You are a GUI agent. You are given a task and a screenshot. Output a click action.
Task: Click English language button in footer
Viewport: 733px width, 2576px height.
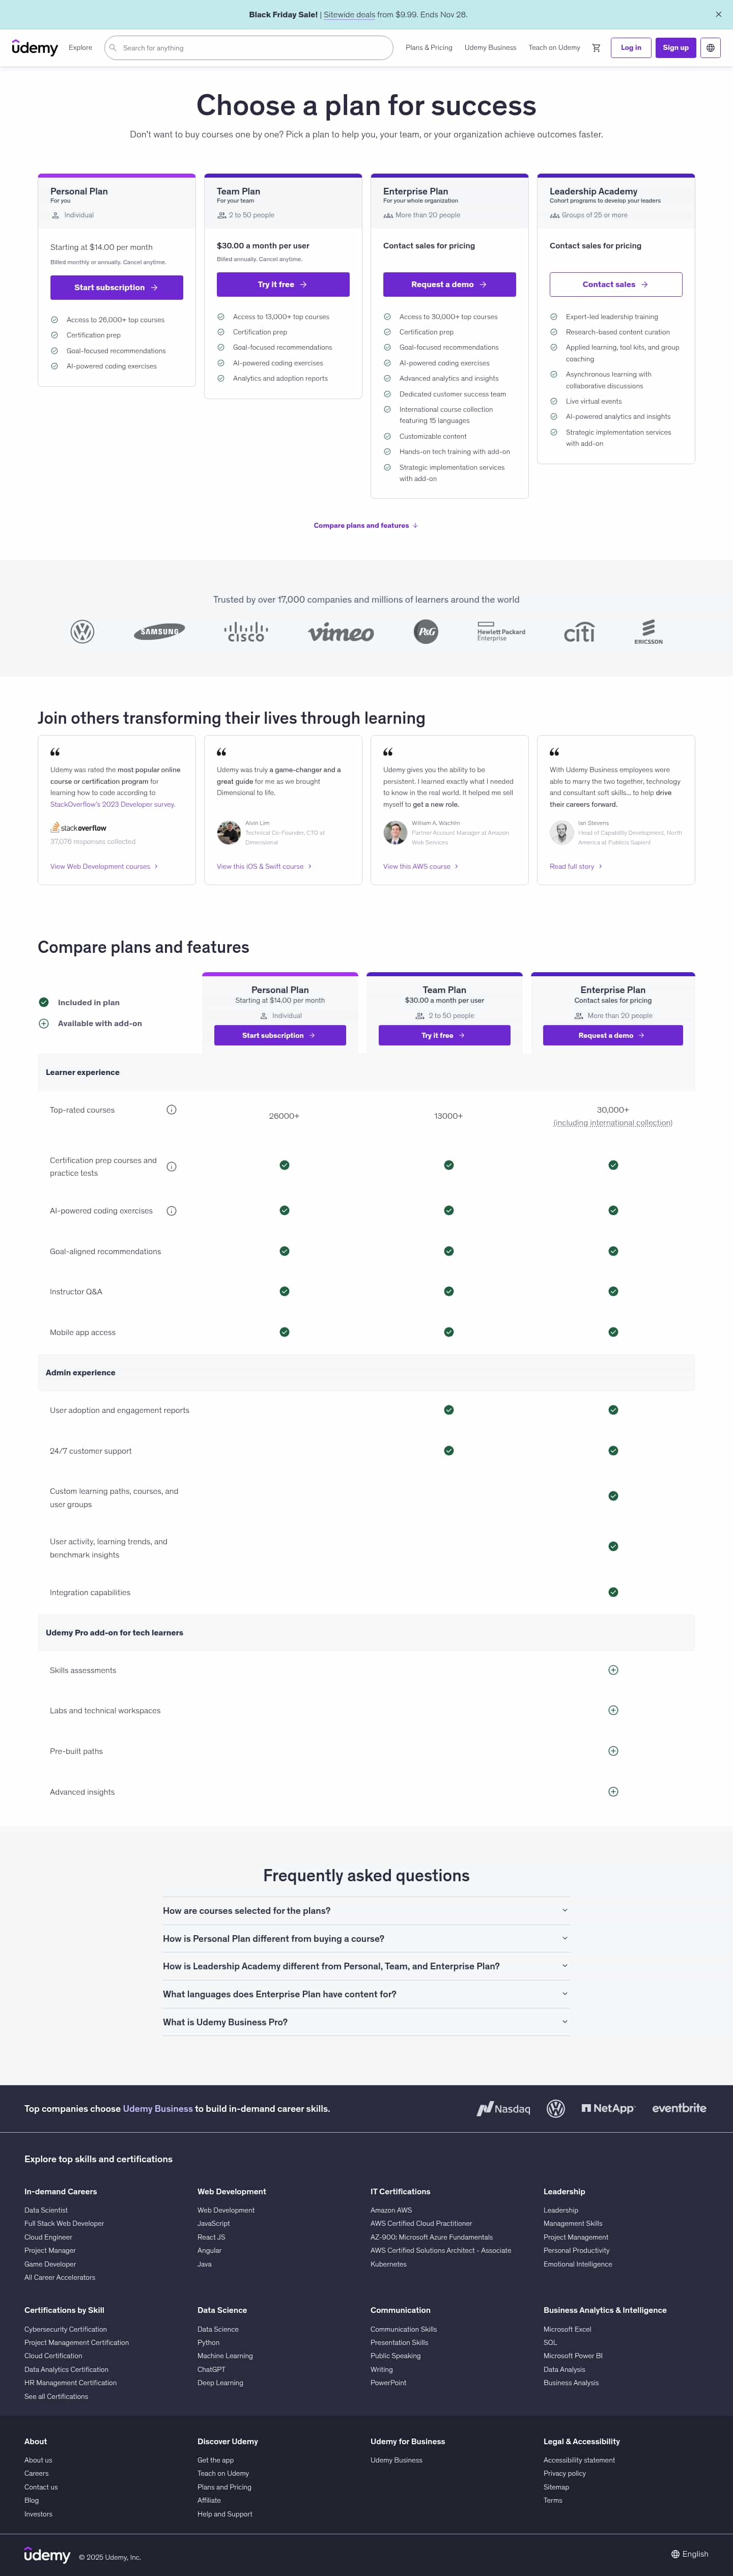tap(690, 2554)
